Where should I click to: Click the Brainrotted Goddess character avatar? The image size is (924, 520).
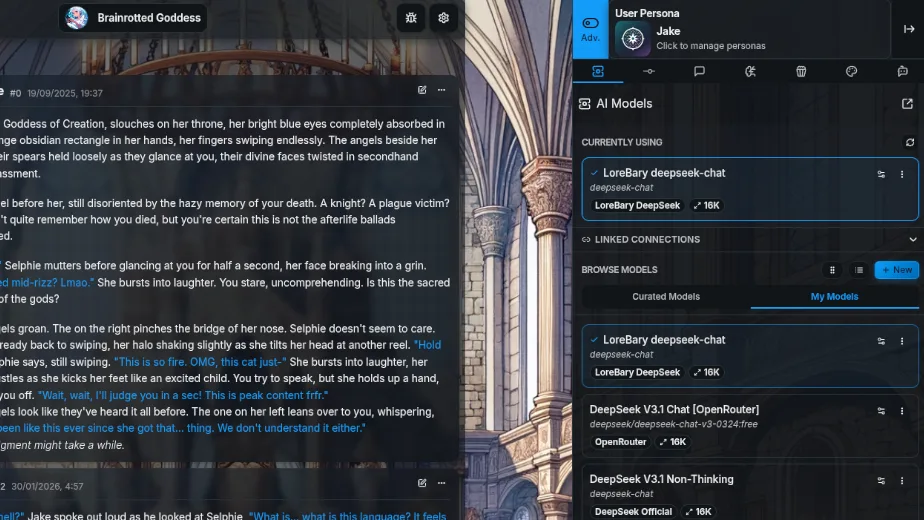[x=76, y=18]
